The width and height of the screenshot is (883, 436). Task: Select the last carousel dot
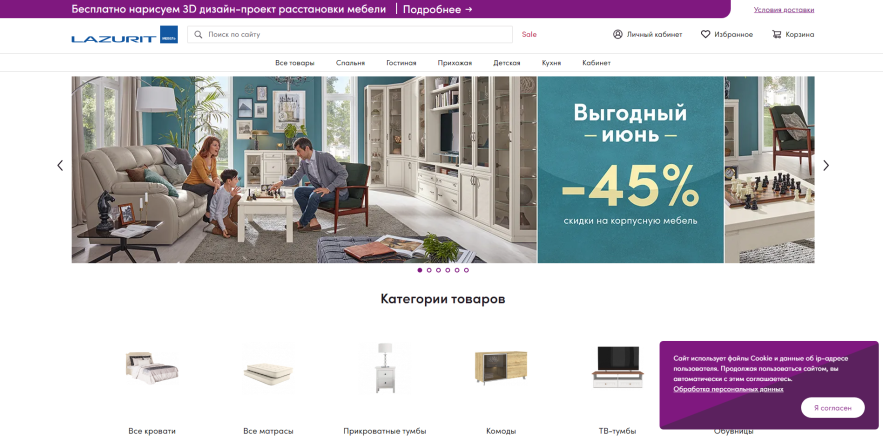pos(466,270)
